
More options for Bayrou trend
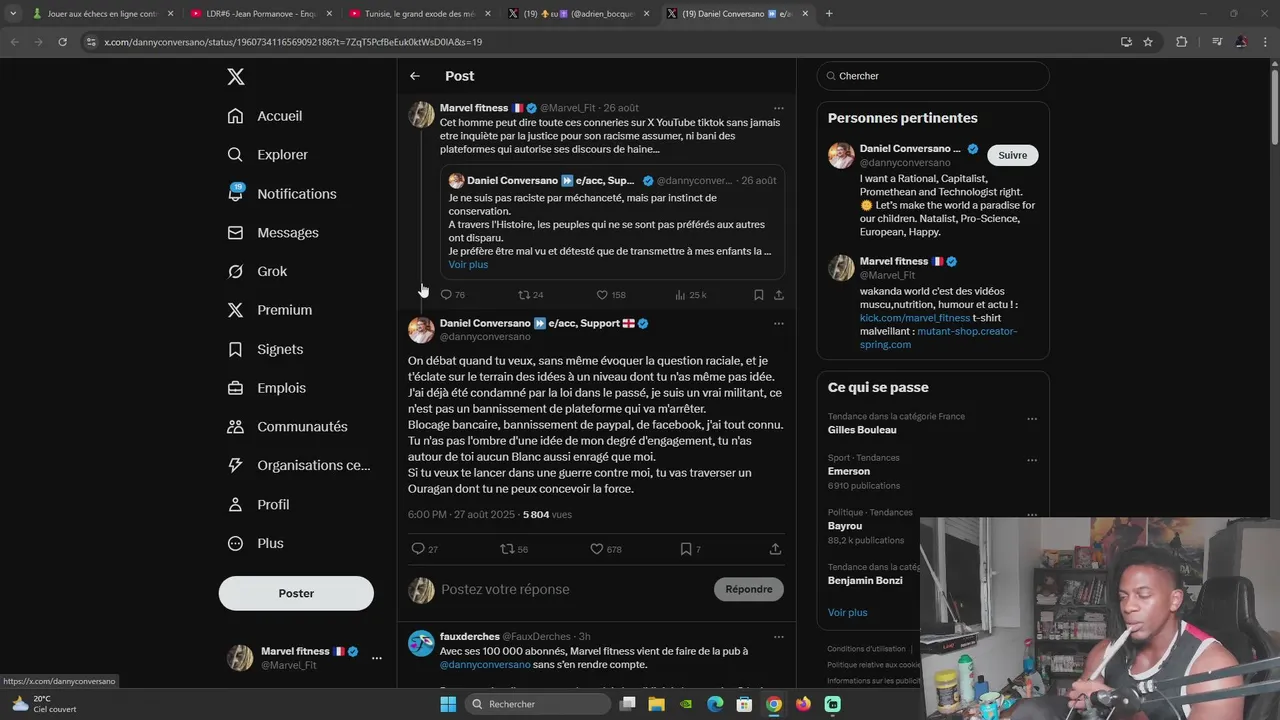click(x=1032, y=515)
